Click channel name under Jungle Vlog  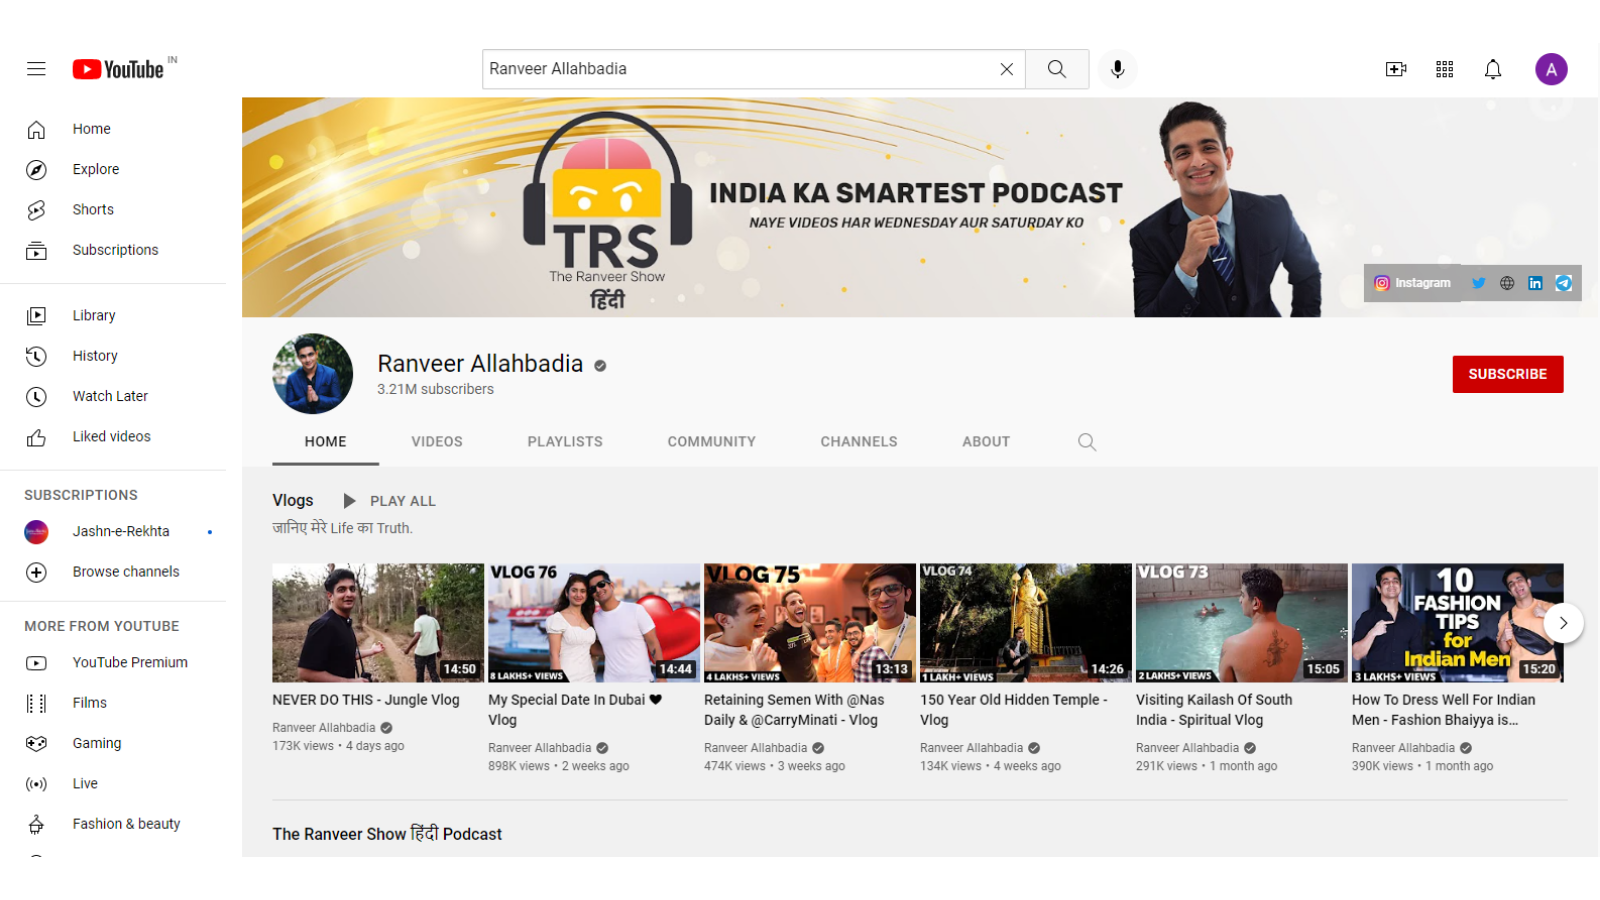pyautogui.click(x=324, y=728)
